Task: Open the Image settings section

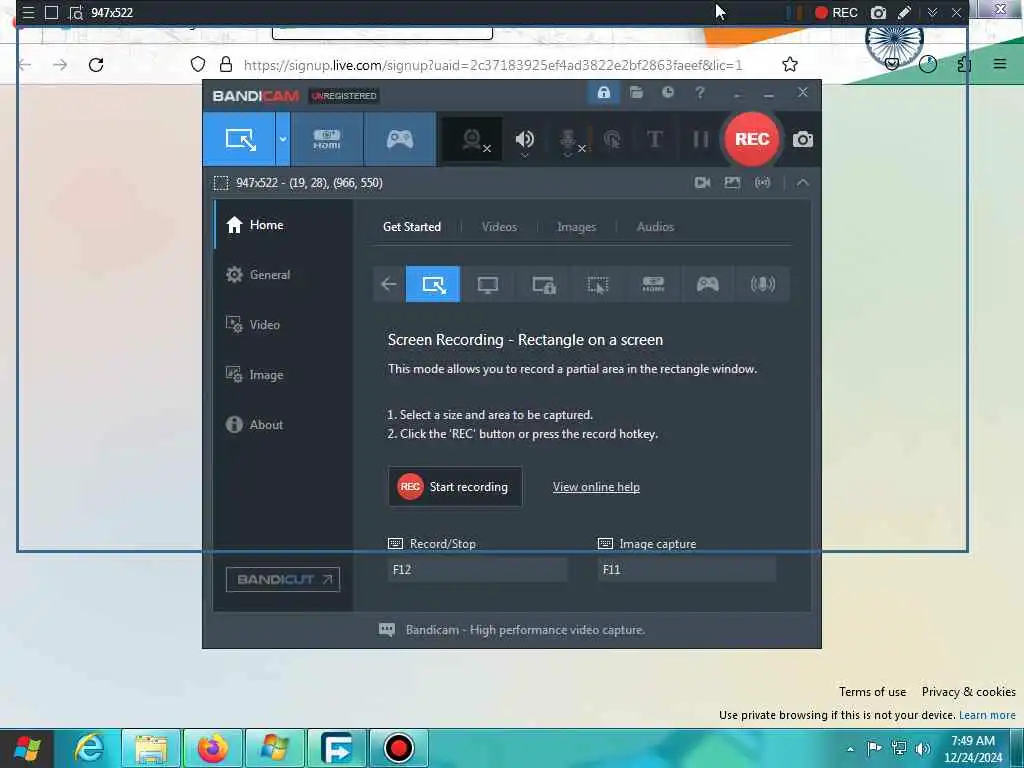Action: coord(283,375)
